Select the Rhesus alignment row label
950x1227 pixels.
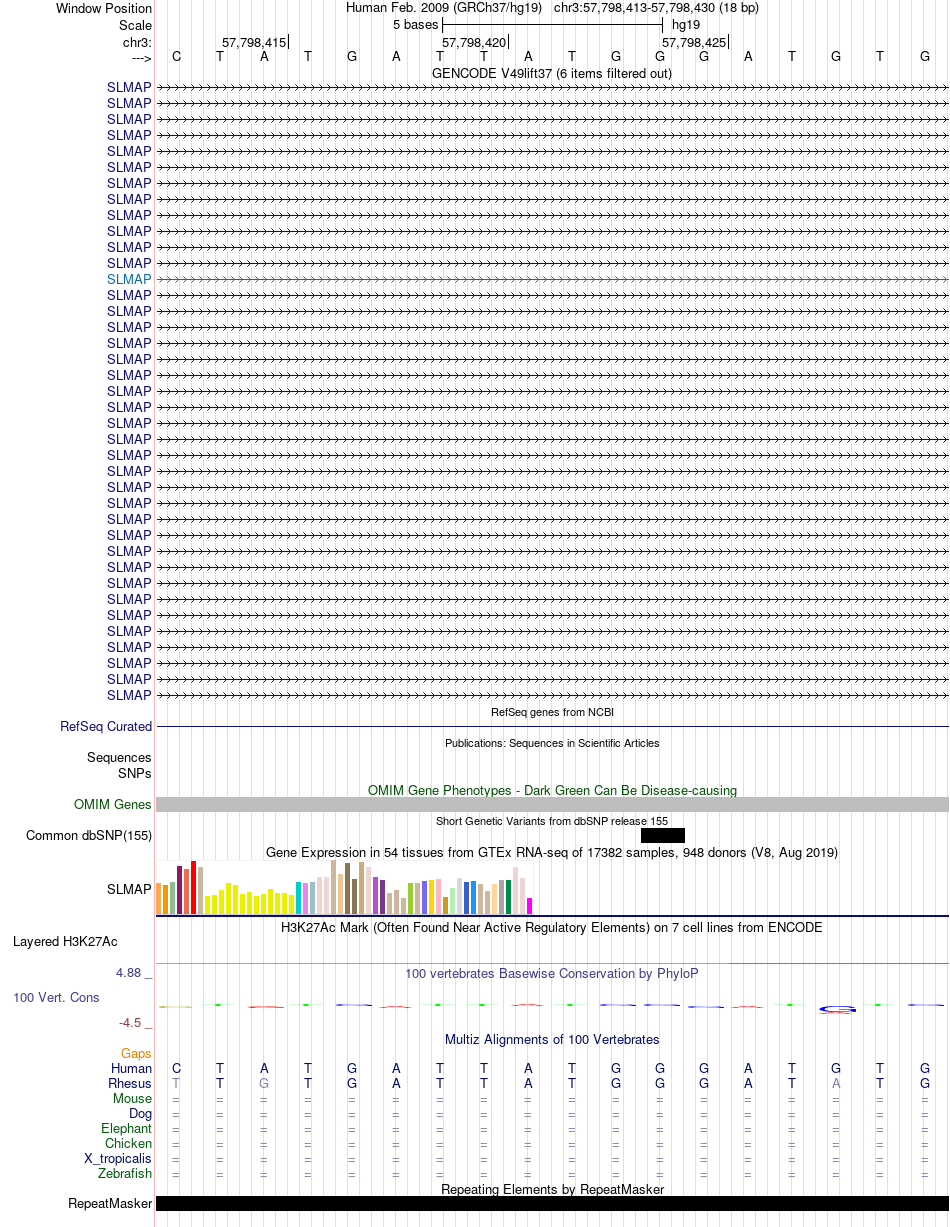tap(130, 1084)
